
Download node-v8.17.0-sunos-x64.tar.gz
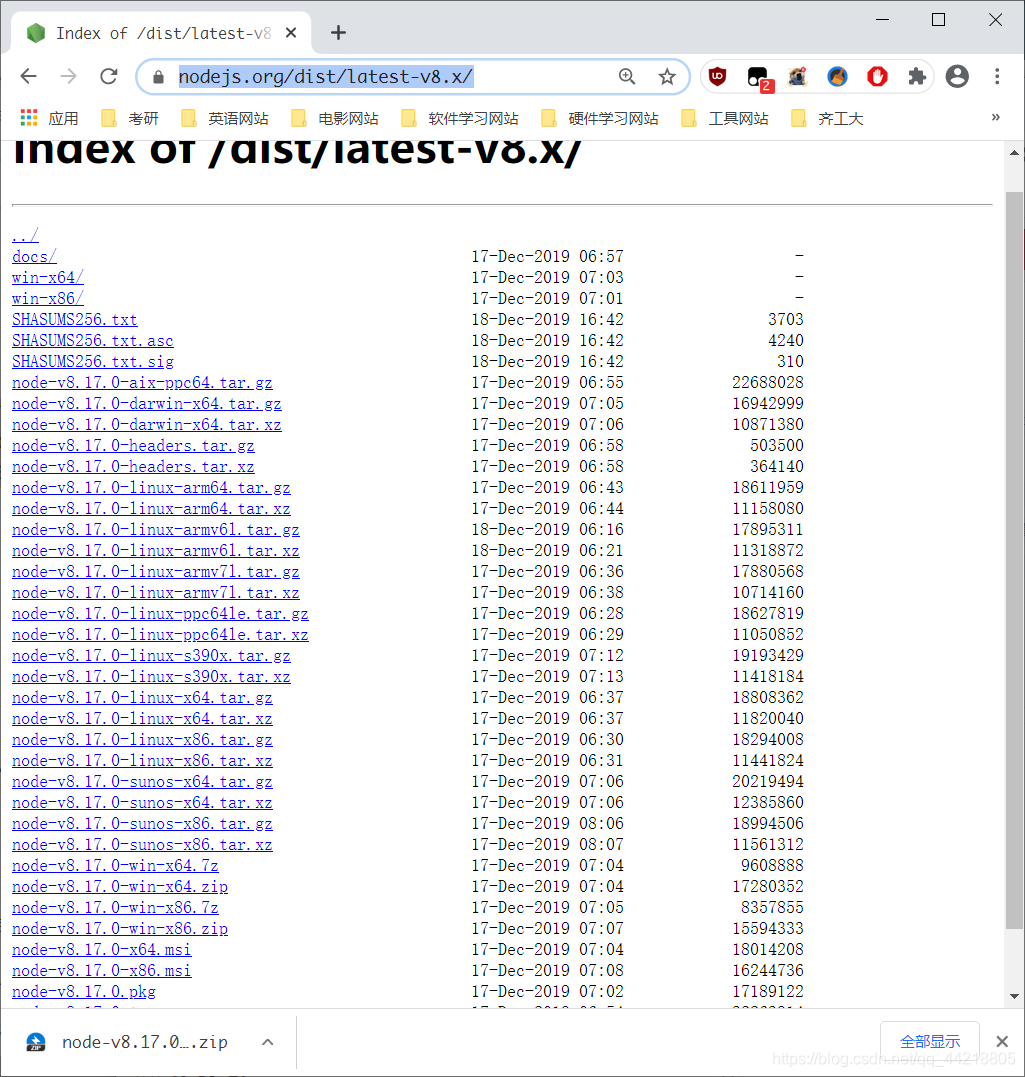[x=142, y=782]
